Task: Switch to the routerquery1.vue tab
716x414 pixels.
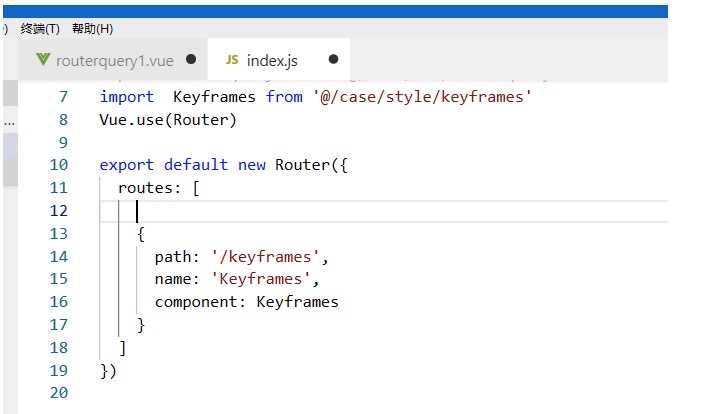Action: (114, 60)
